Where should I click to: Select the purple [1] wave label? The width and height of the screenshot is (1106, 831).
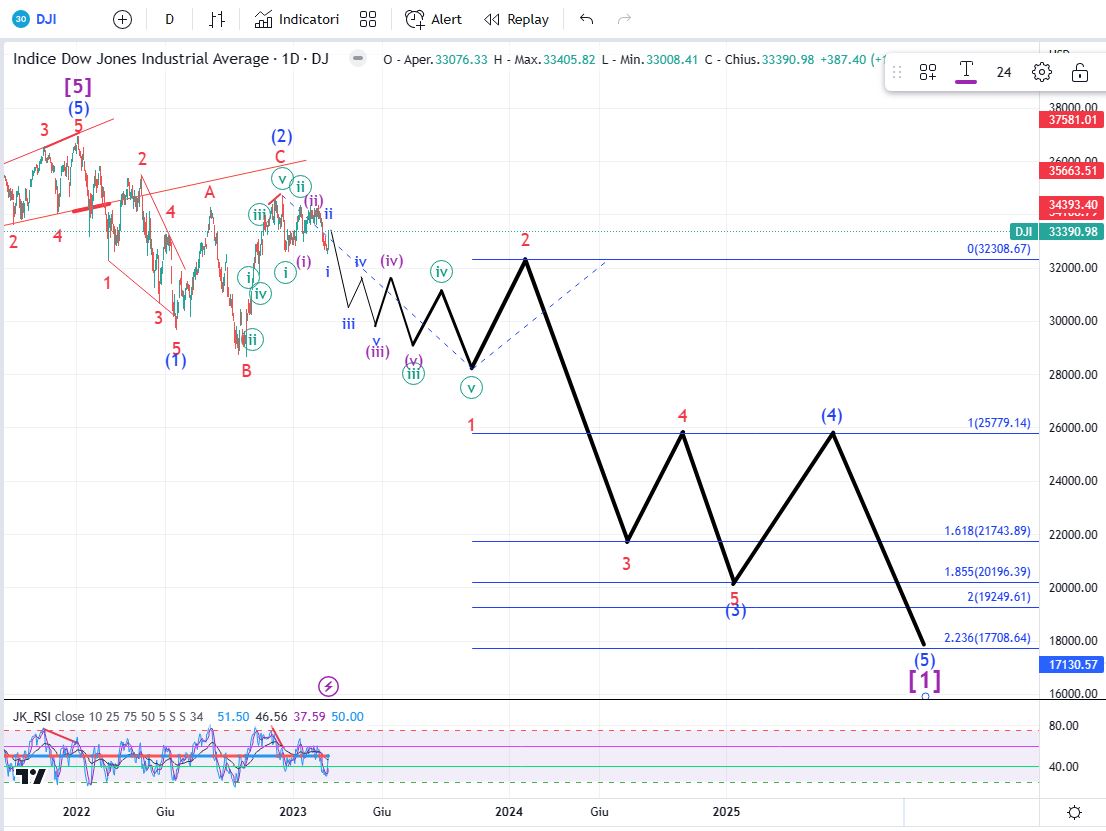tap(924, 681)
